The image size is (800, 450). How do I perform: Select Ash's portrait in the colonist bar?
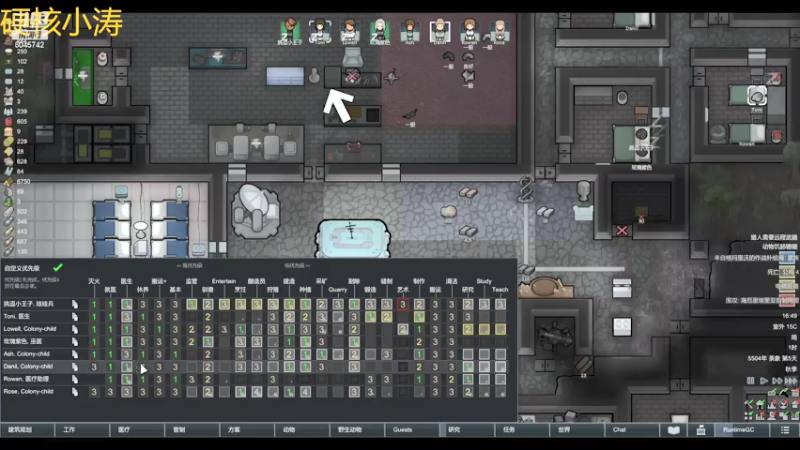[410, 32]
